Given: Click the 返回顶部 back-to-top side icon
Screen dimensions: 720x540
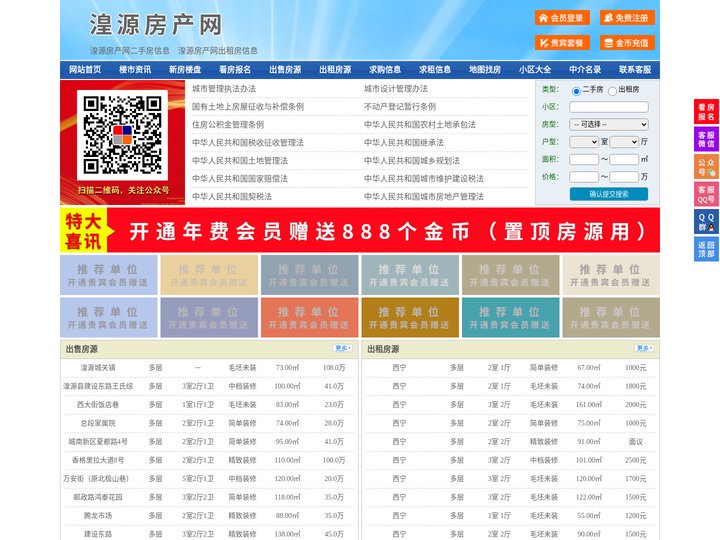Looking at the screenshot, I should [x=706, y=249].
